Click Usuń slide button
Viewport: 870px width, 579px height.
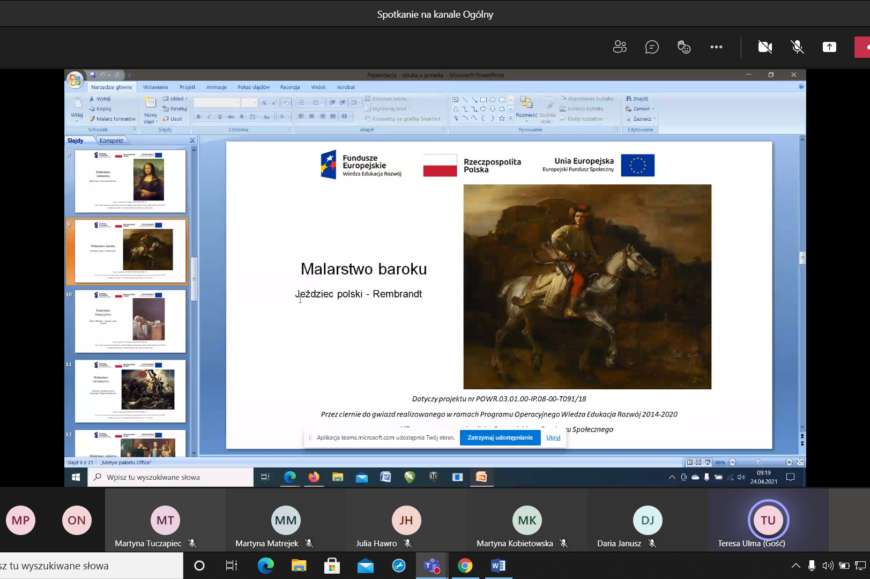[x=173, y=119]
